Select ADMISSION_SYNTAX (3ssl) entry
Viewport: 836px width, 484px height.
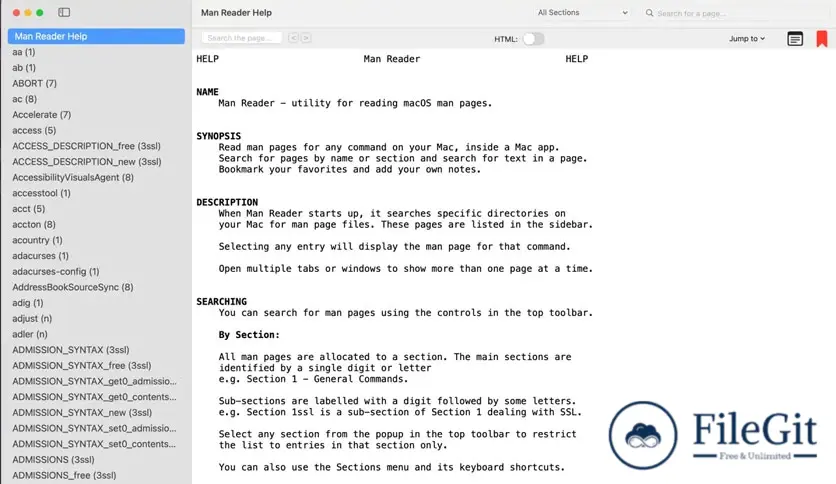71,350
